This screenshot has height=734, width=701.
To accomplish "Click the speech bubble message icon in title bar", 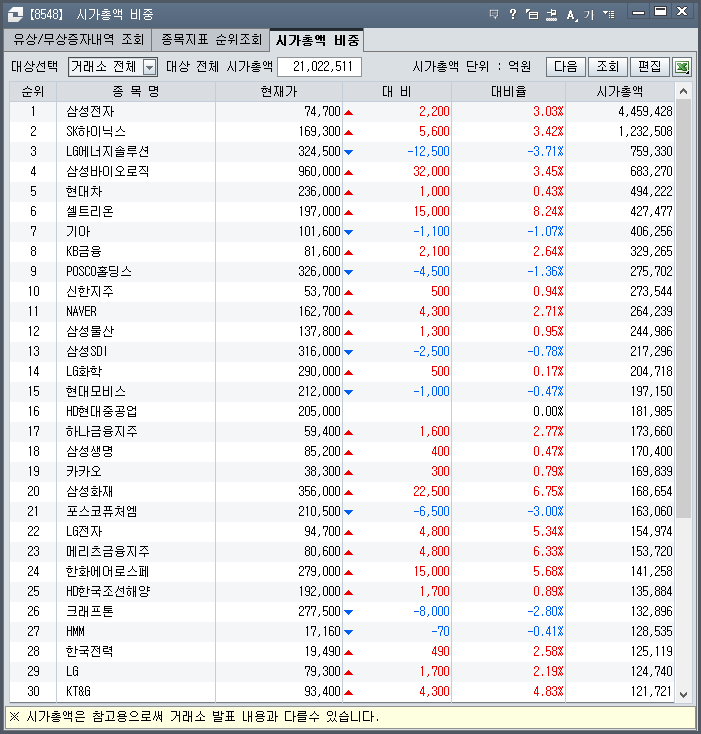I will tap(494, 14).
